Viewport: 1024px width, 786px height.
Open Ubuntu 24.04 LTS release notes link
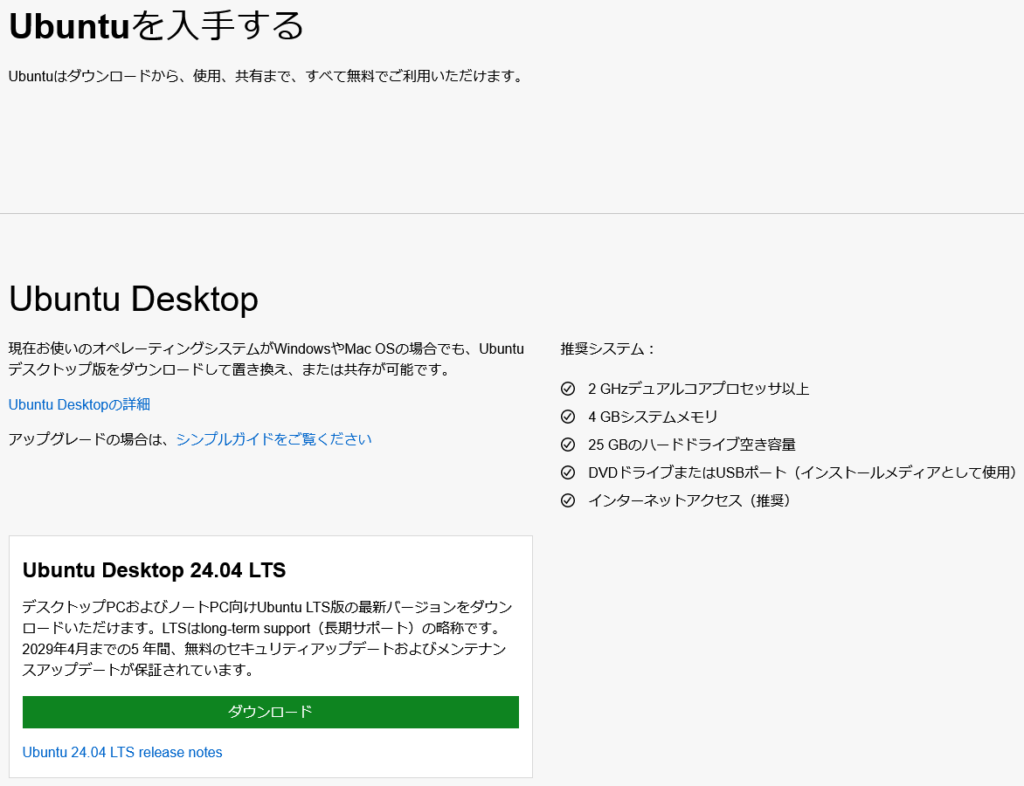122,752
